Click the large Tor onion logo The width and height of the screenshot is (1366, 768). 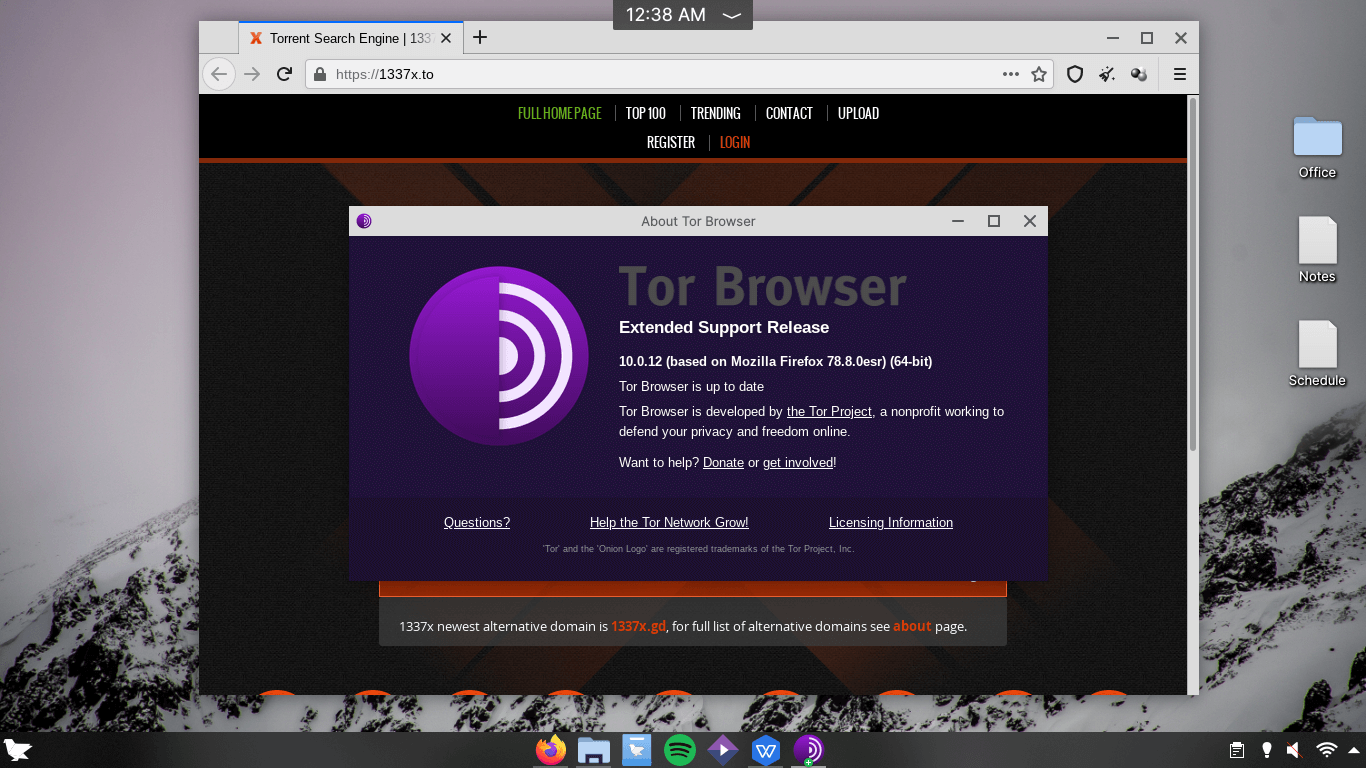pos(498,356)
